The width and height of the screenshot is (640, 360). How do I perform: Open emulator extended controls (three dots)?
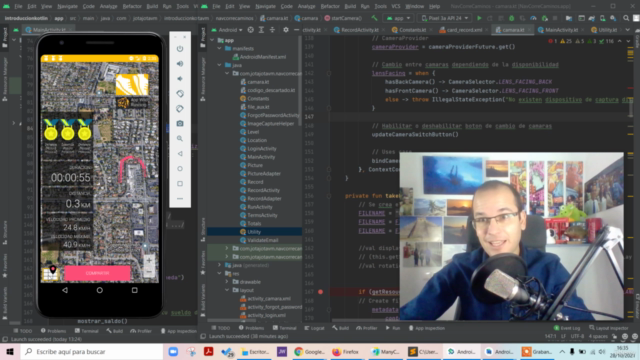tap(180, 199)
